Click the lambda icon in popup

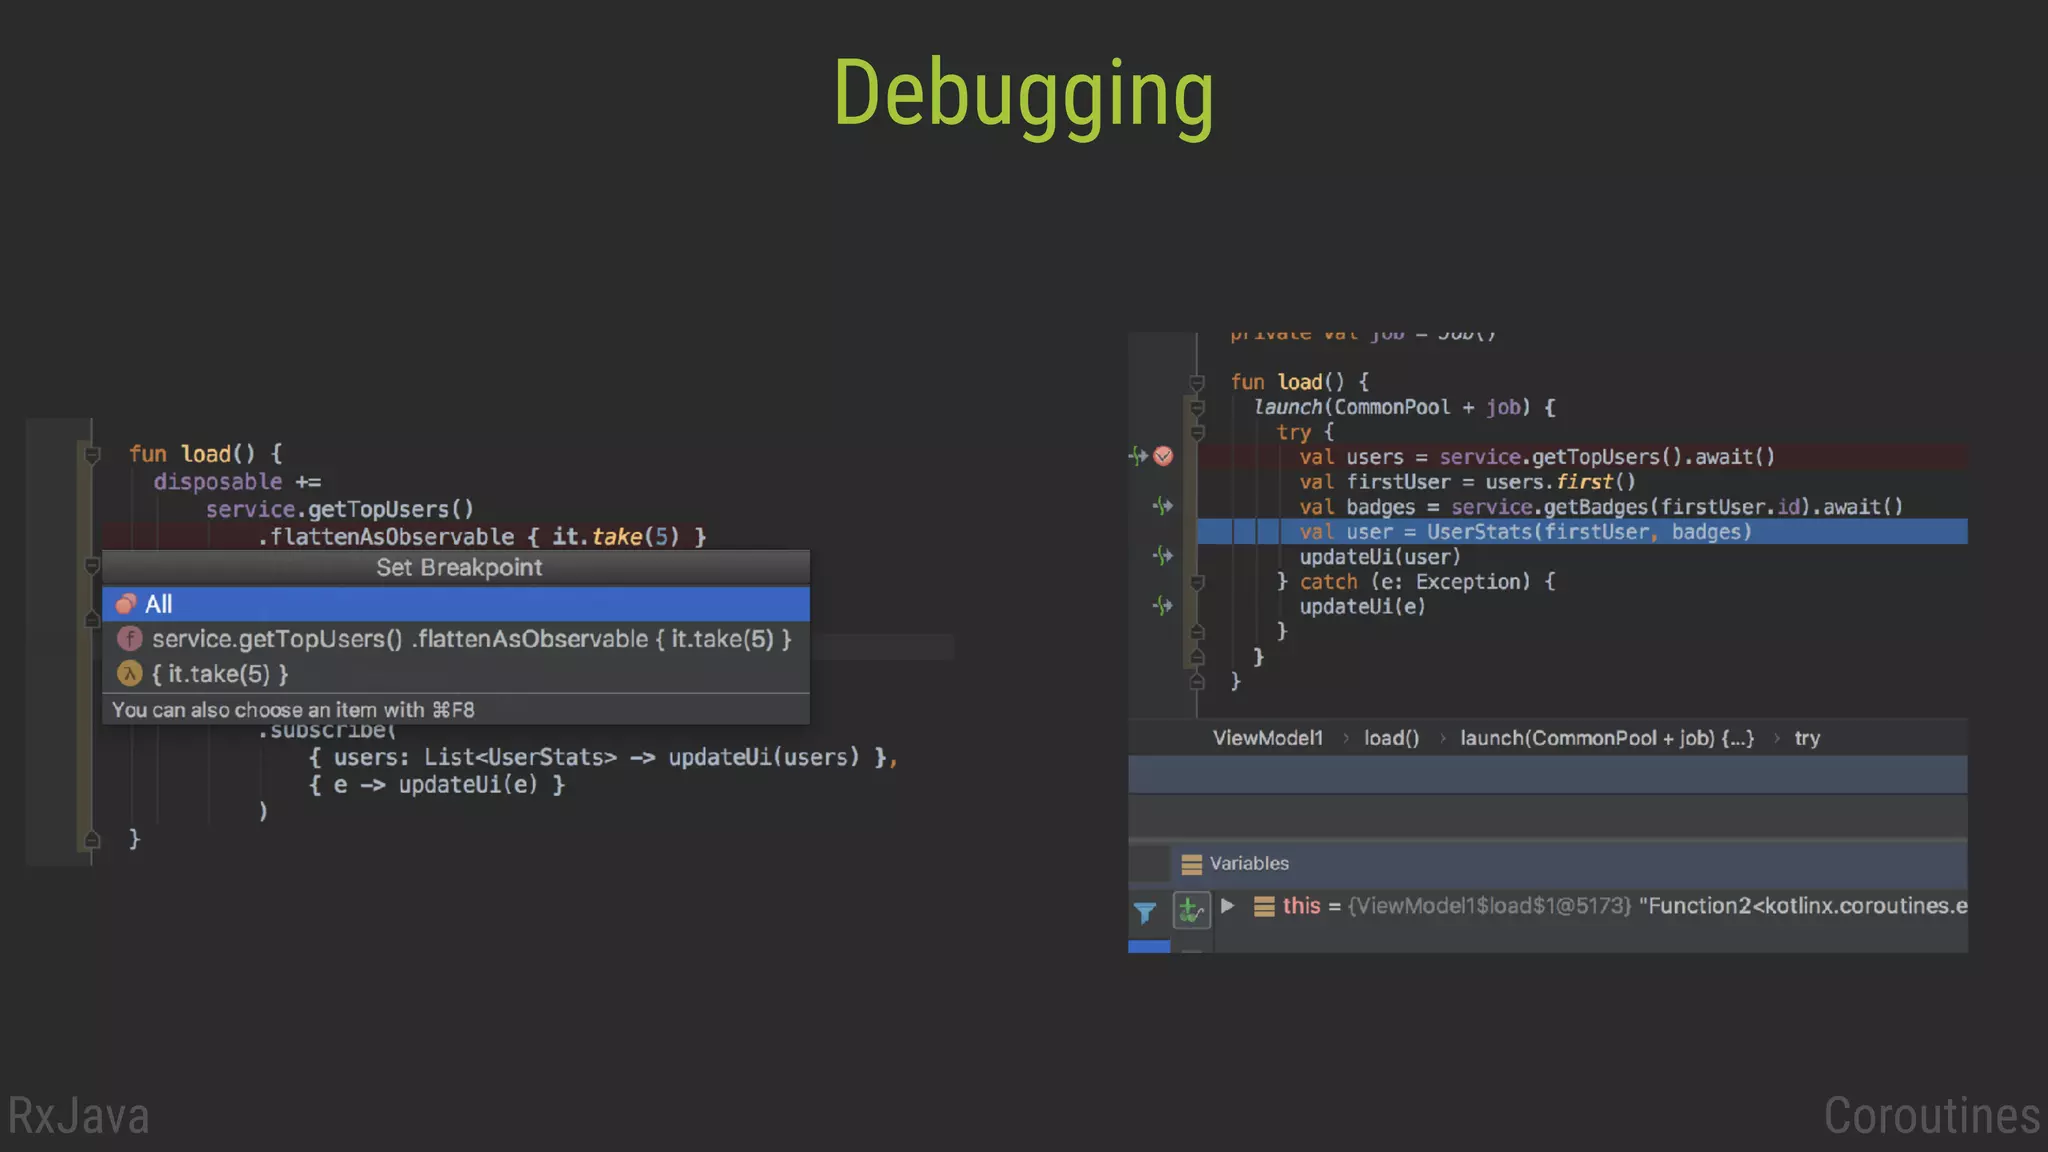coord(129,673)
